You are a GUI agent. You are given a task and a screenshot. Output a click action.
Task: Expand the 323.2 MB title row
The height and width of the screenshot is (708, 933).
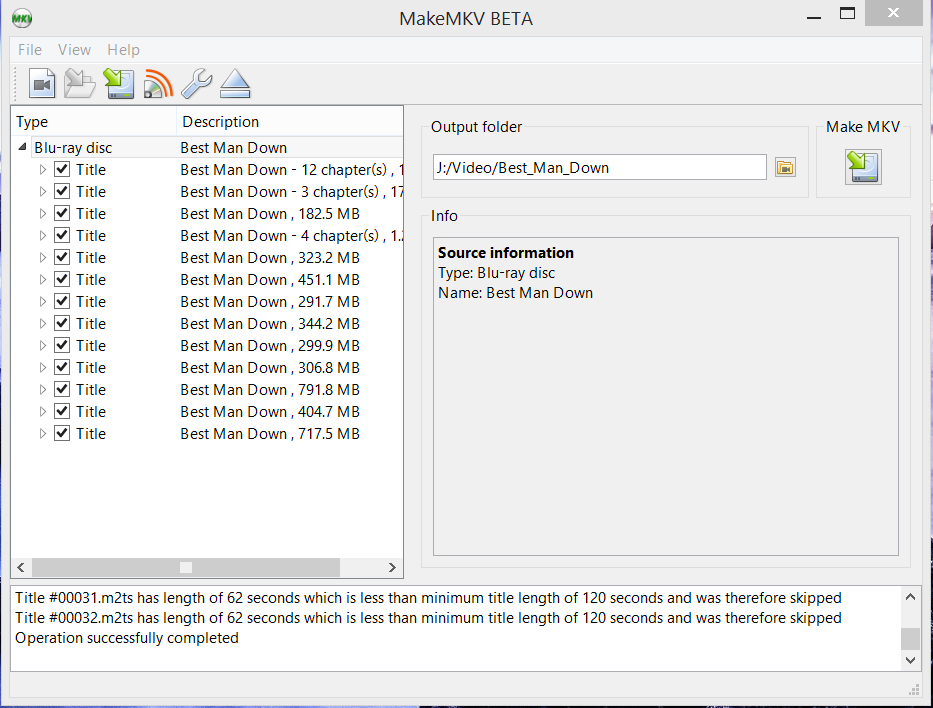click(x=42, y=258)
